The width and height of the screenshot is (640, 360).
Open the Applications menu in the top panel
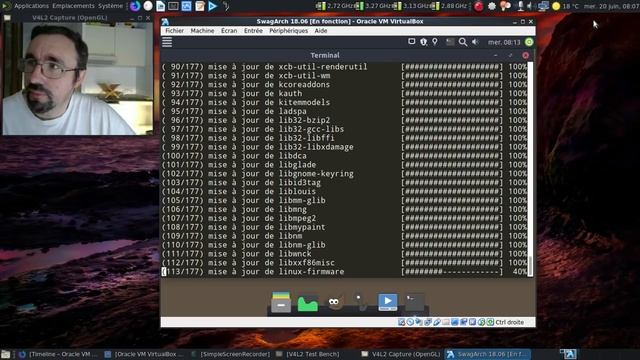[31, 6]
